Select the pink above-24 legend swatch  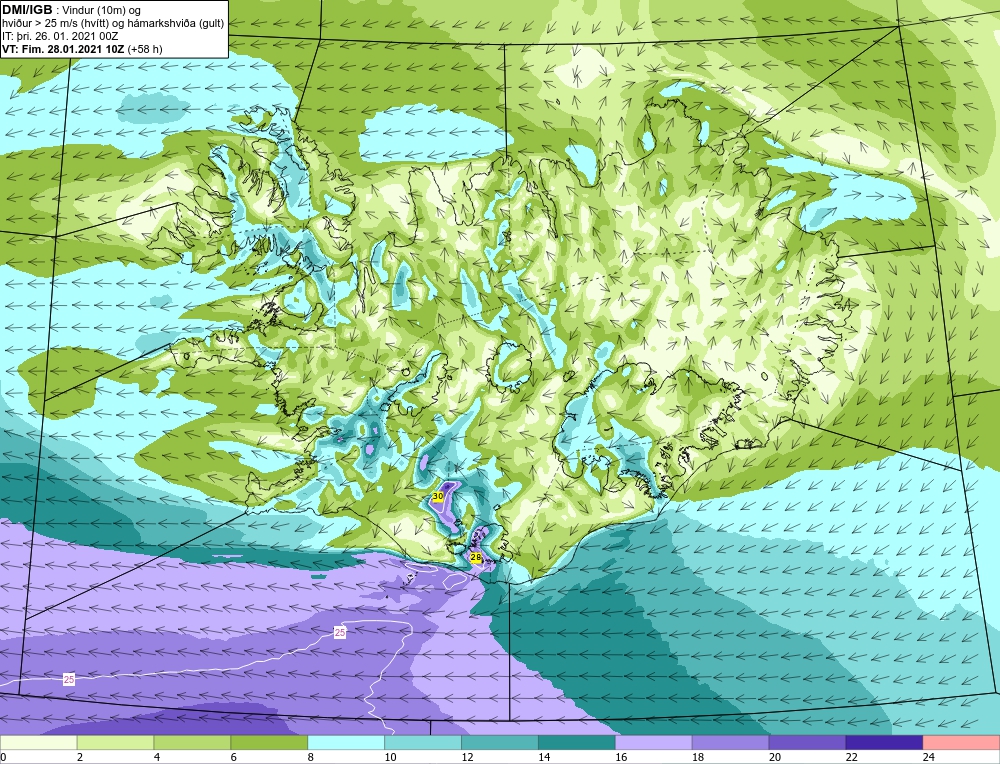click(961, 743)
